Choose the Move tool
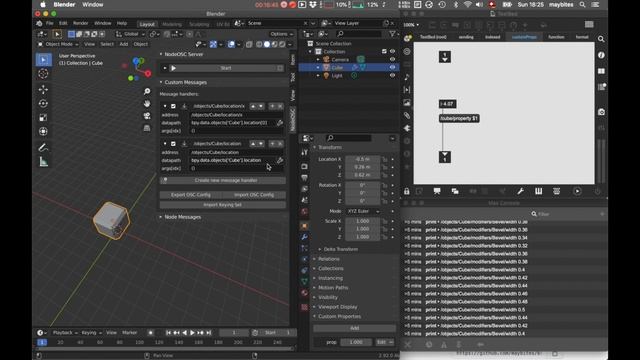 coord(43,89)
